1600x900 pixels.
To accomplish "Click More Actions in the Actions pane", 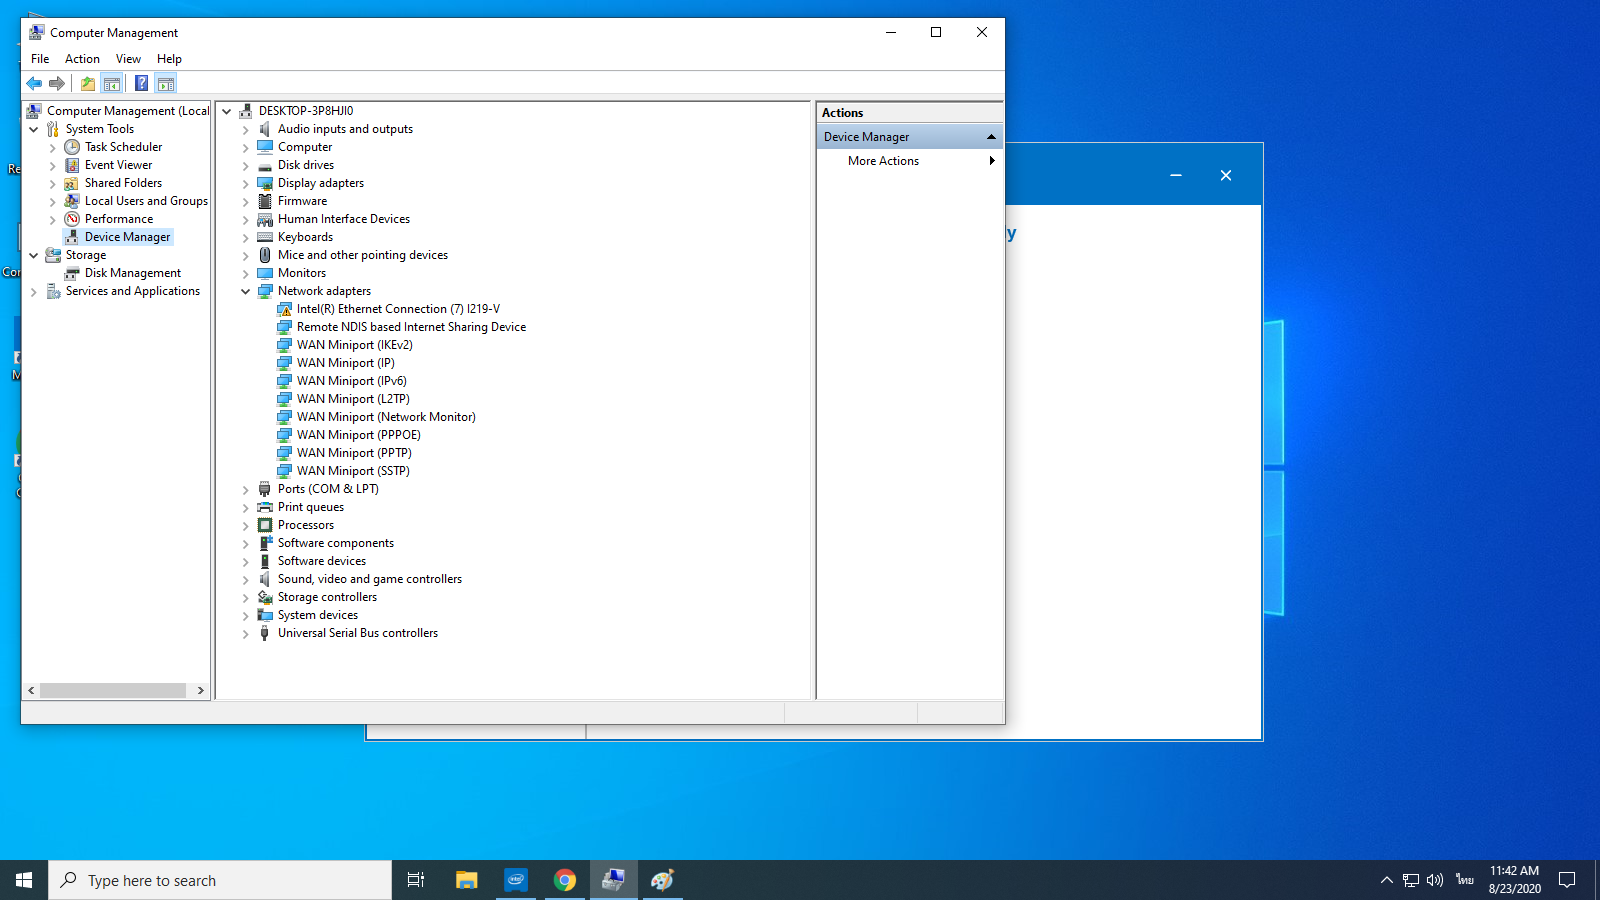I will pos(883,161).
